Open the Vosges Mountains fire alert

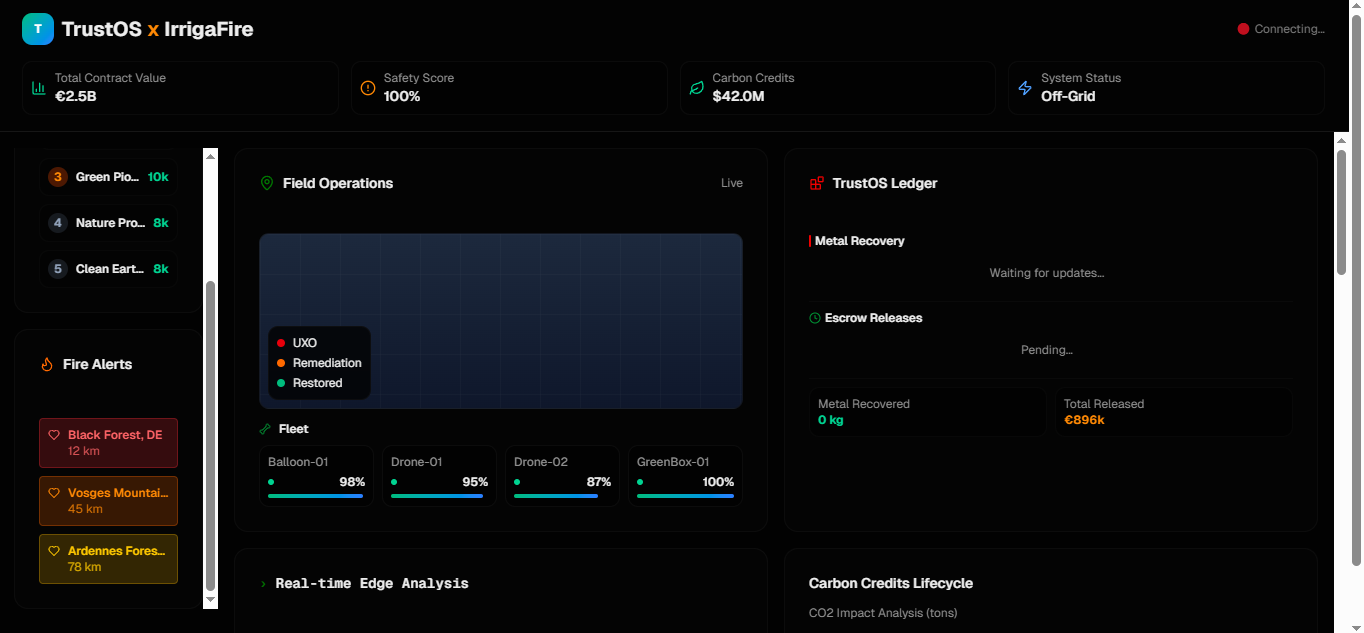pos(108,501)
